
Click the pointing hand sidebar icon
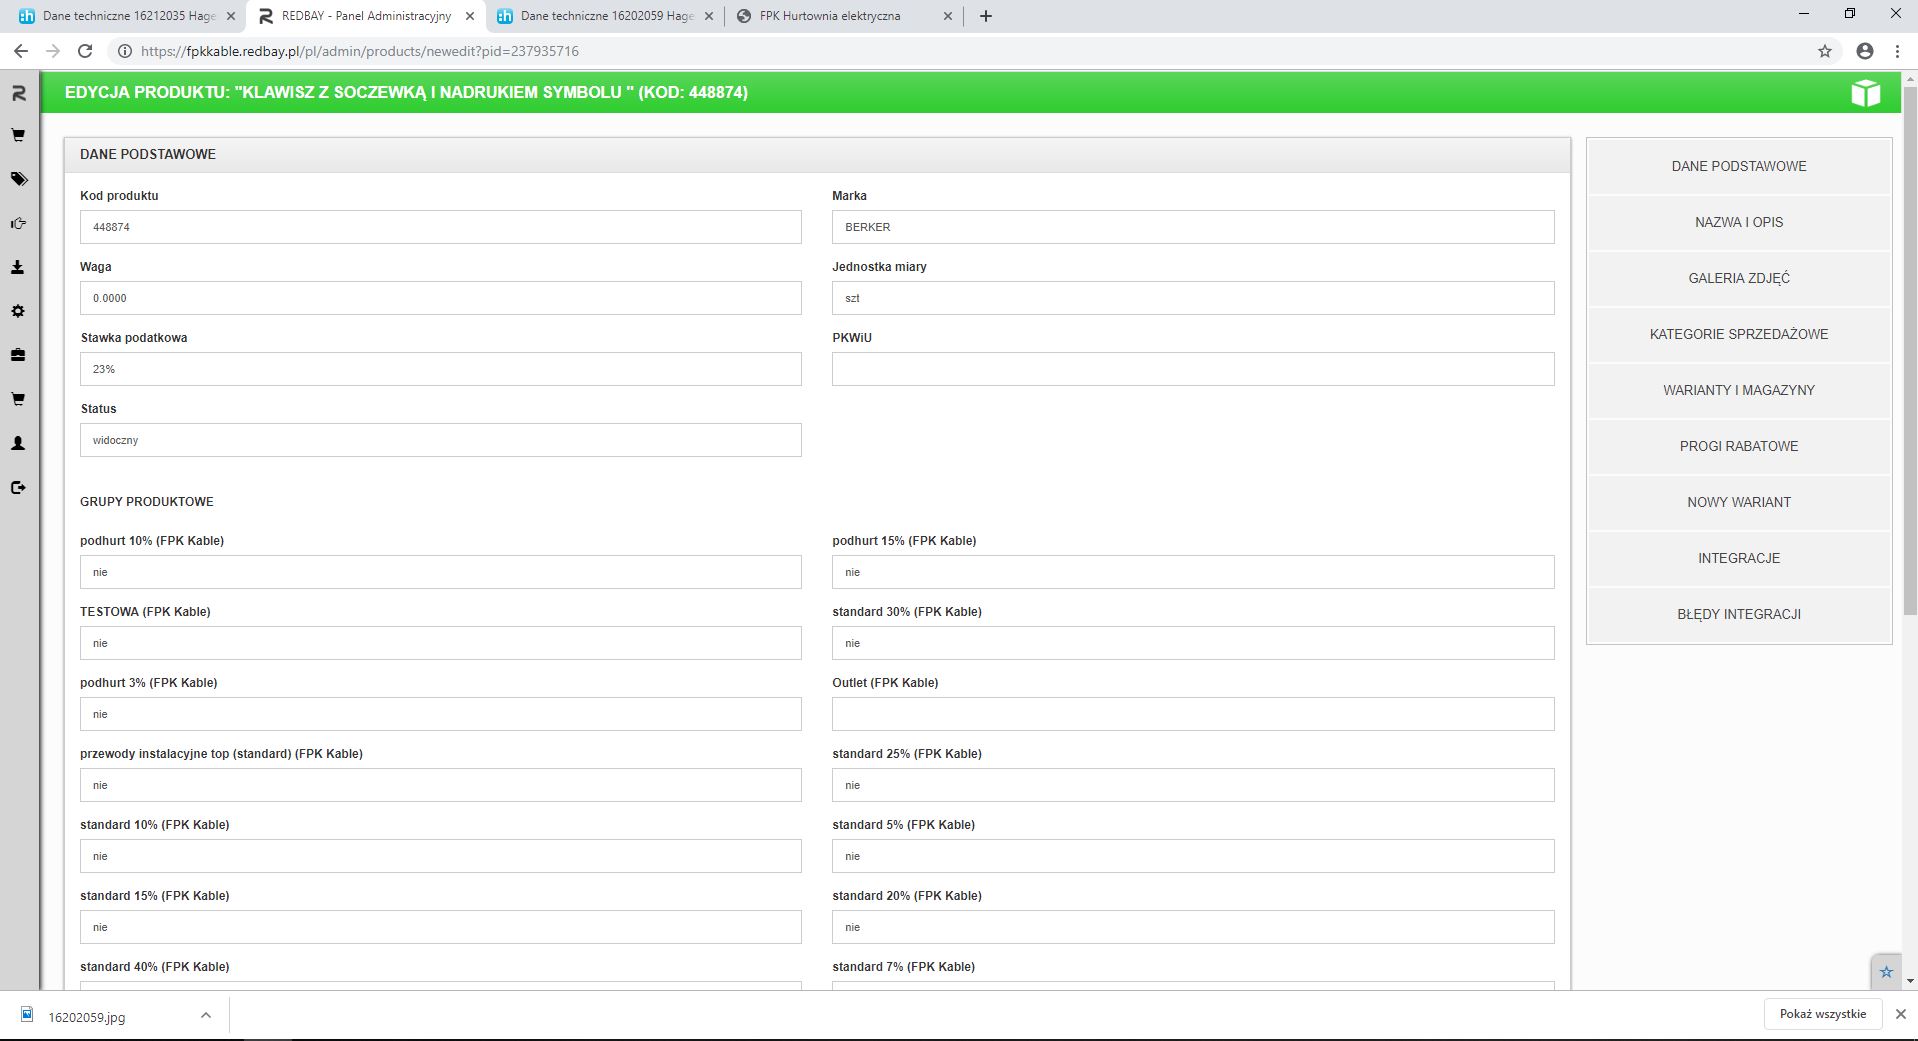[x=18, y=223]
